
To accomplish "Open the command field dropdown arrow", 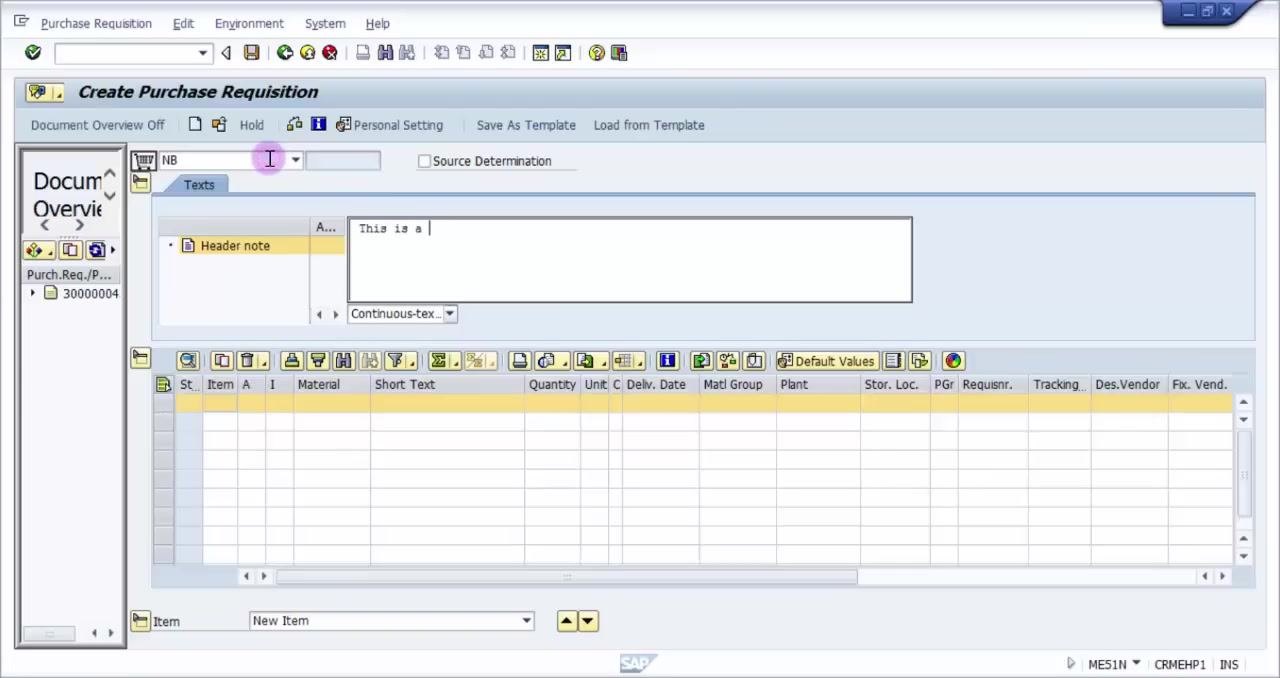I will (203, 53).
